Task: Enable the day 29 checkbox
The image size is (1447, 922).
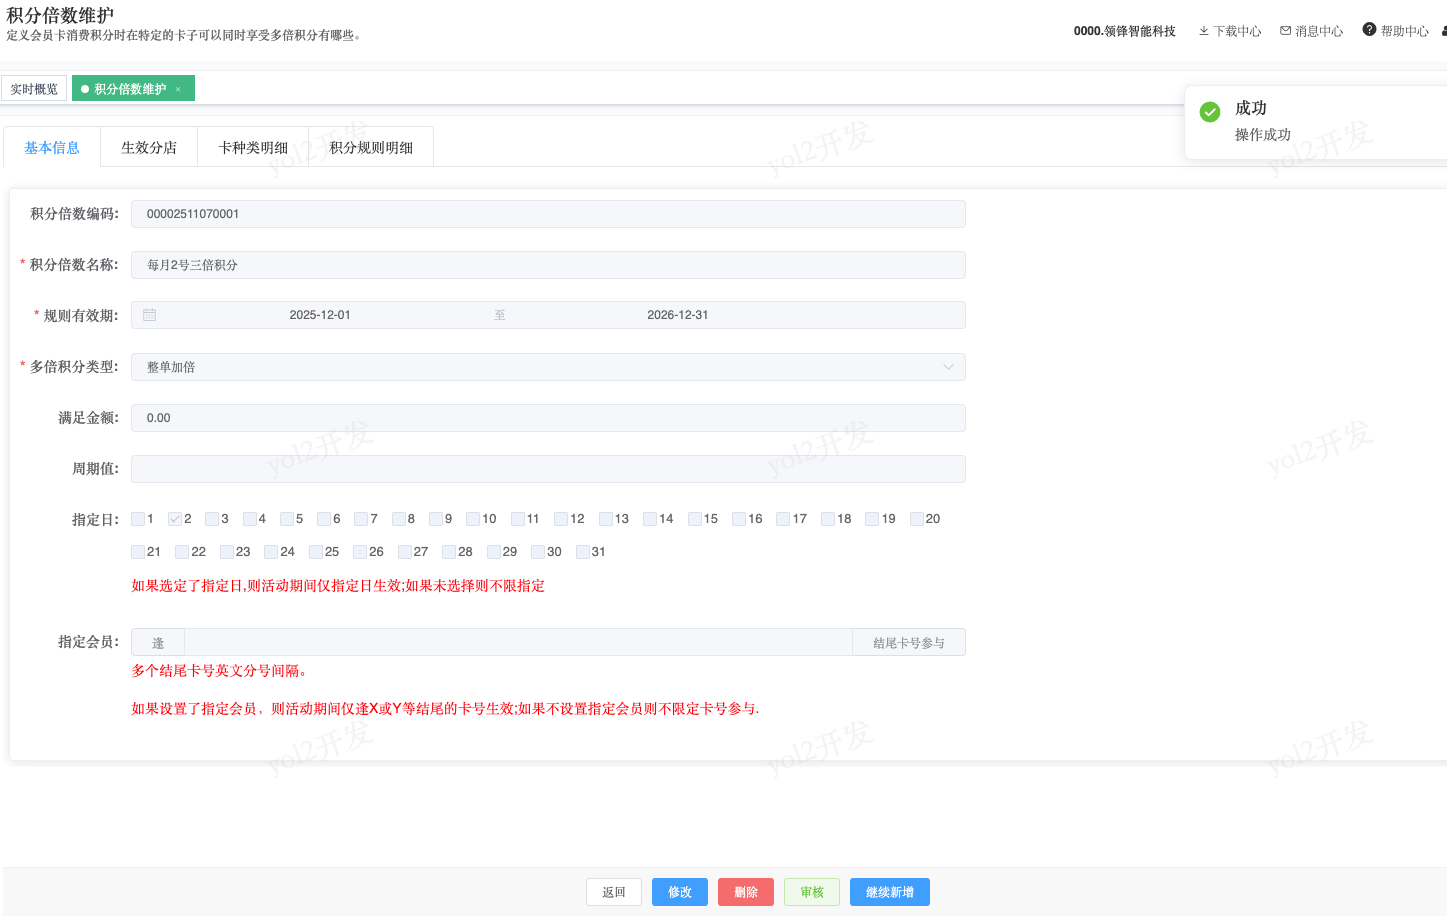Action: [494, 552]
